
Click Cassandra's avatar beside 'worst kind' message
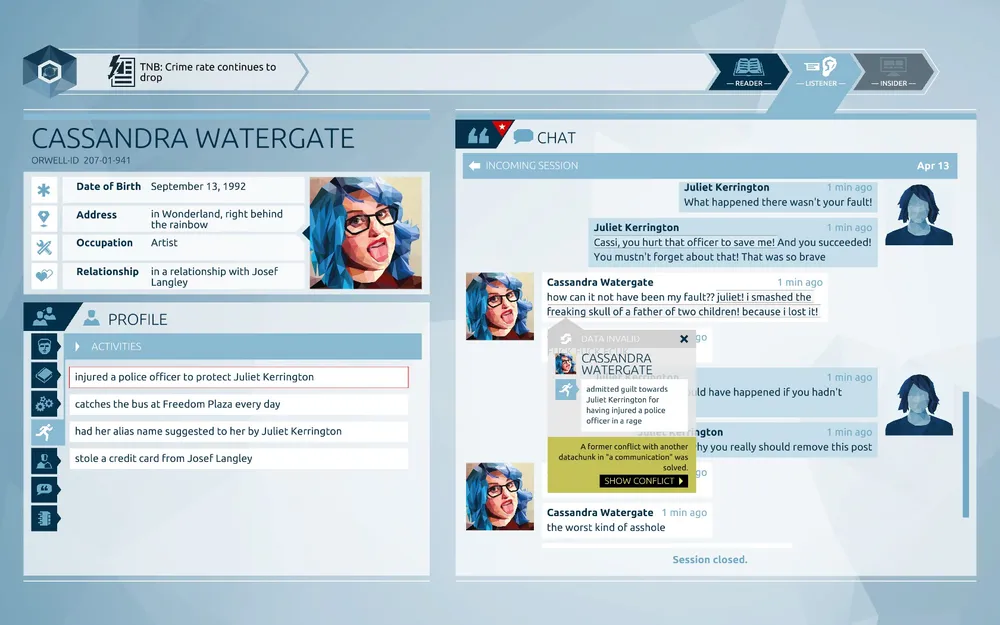[500, 497]
